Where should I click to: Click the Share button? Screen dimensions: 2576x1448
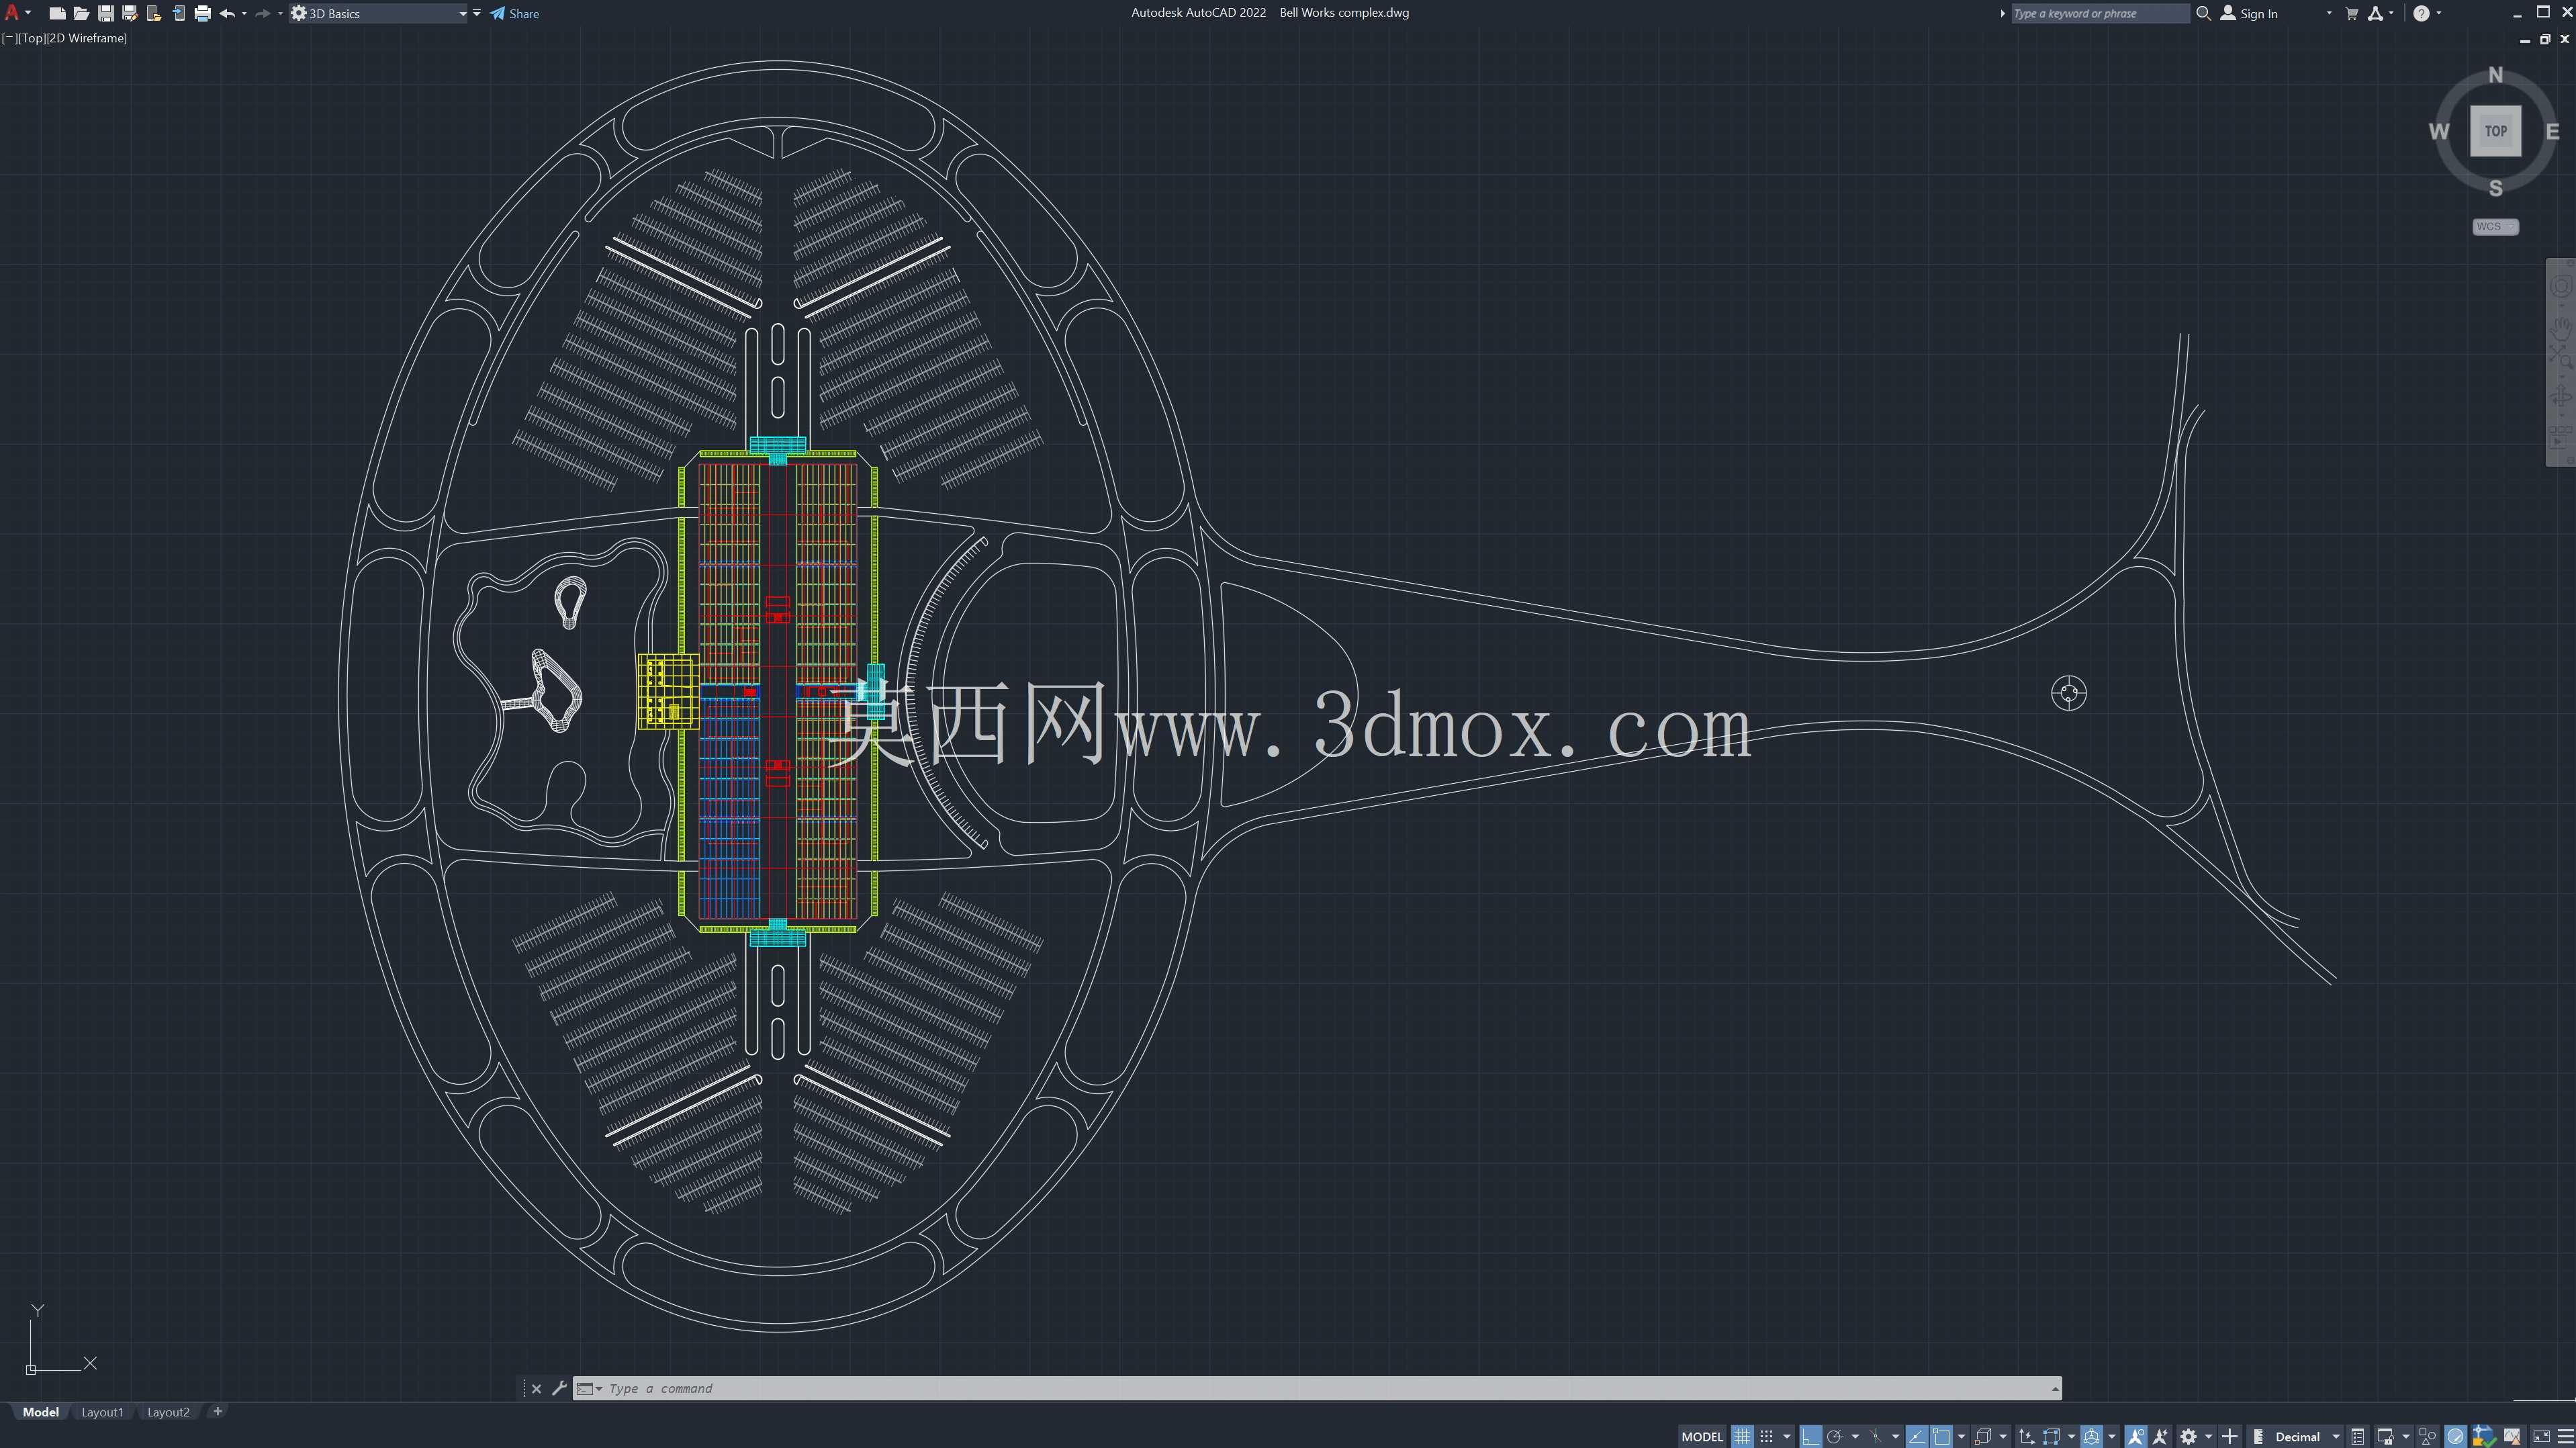click(x=515, y=13)
